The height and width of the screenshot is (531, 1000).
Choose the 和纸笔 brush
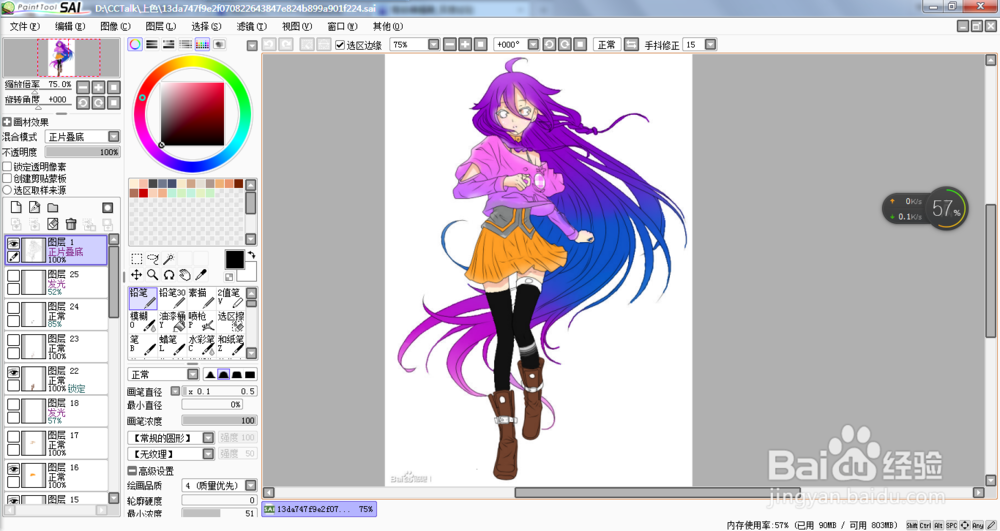pyautogui.click(x=230, y=346)
